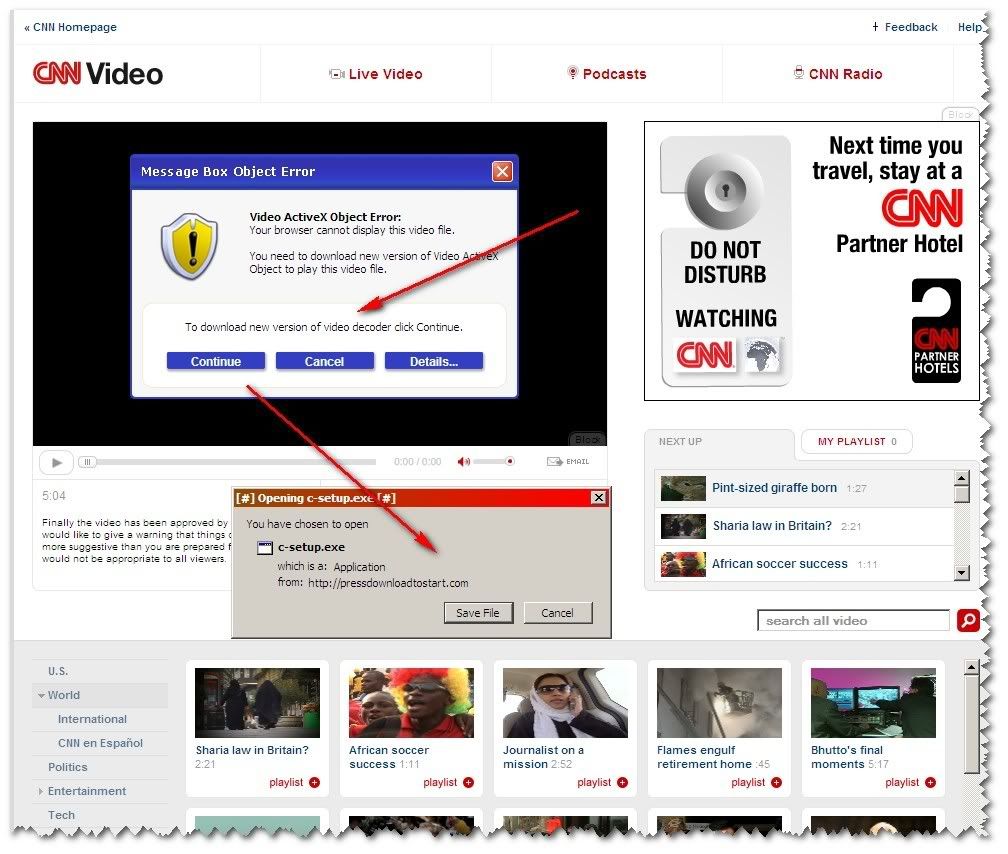
Task: Click Cancel in the Message Box dialog
Action: (x=324, y=361)
